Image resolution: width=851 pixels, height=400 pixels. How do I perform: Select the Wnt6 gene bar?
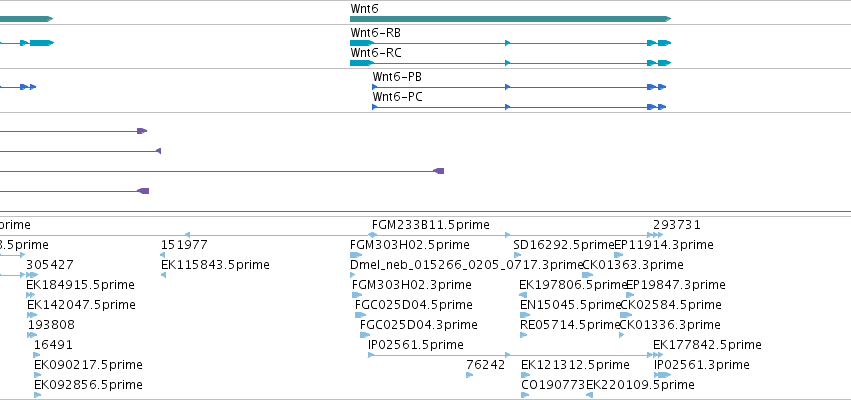pos(511,19)
